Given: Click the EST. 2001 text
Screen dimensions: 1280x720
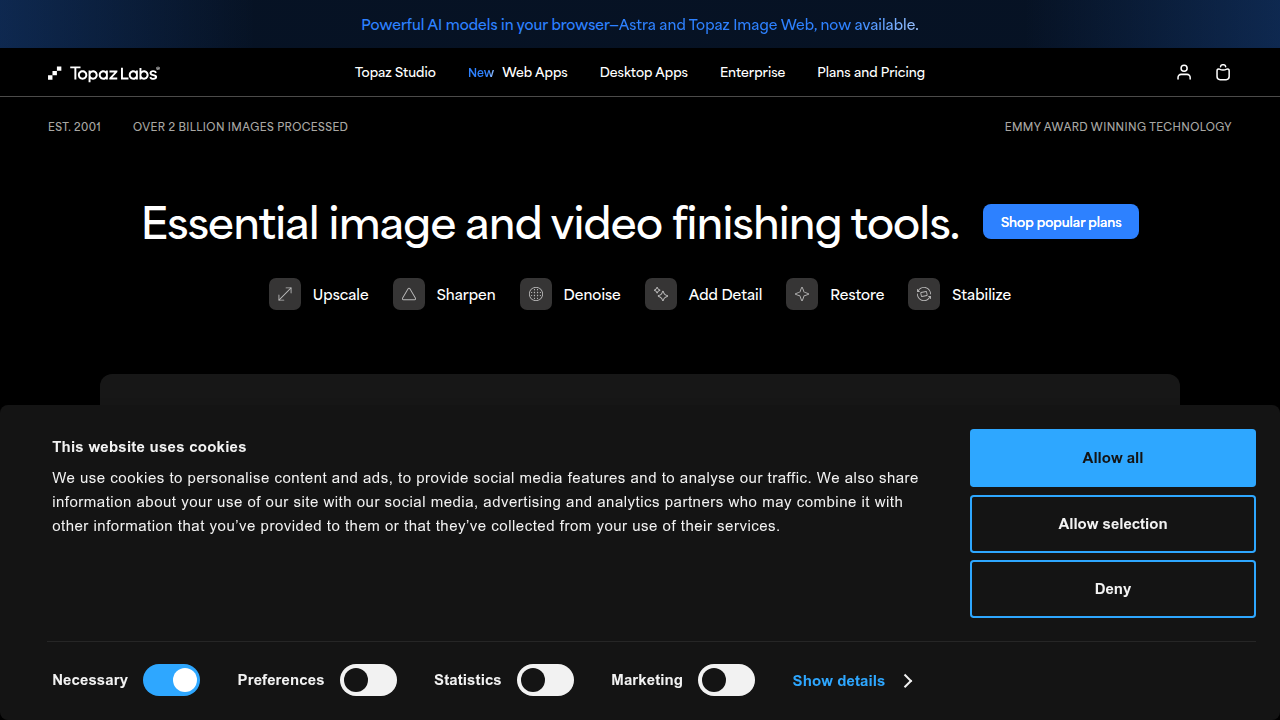Looking at the screenshot, I should pos(75,127).
